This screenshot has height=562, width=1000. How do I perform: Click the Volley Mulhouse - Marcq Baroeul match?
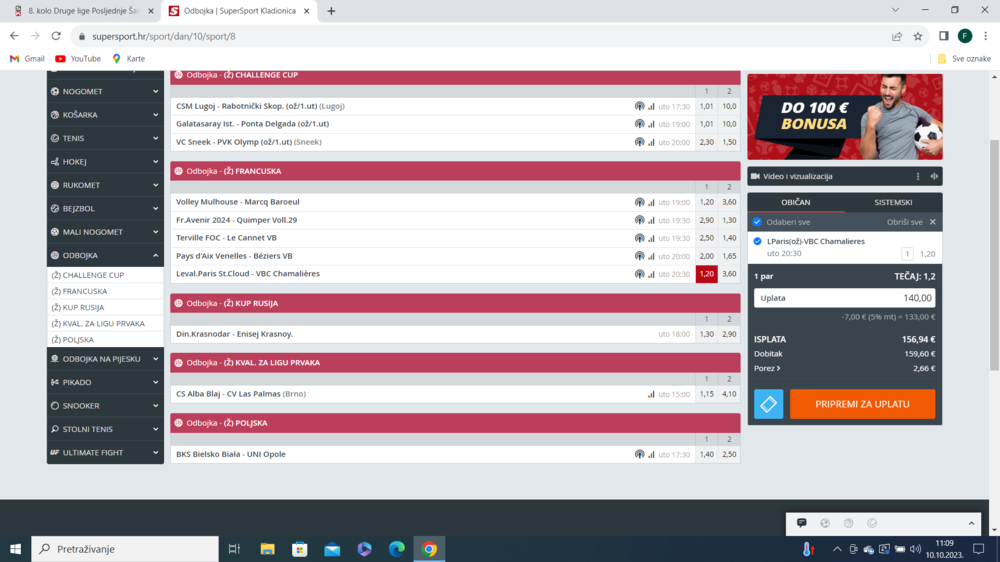238,202
